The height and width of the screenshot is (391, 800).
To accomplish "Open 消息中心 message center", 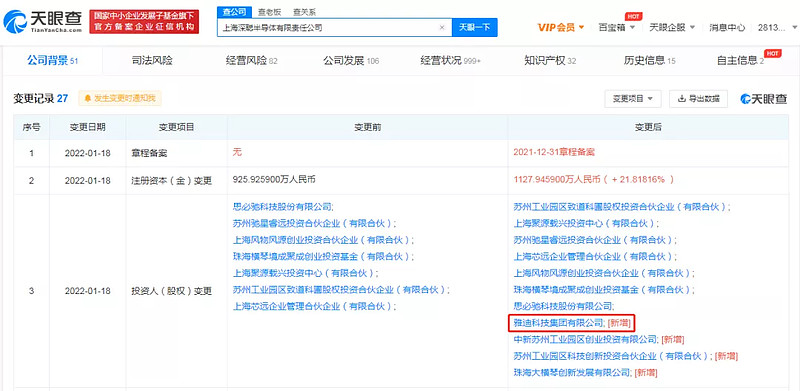I will 727,28.
